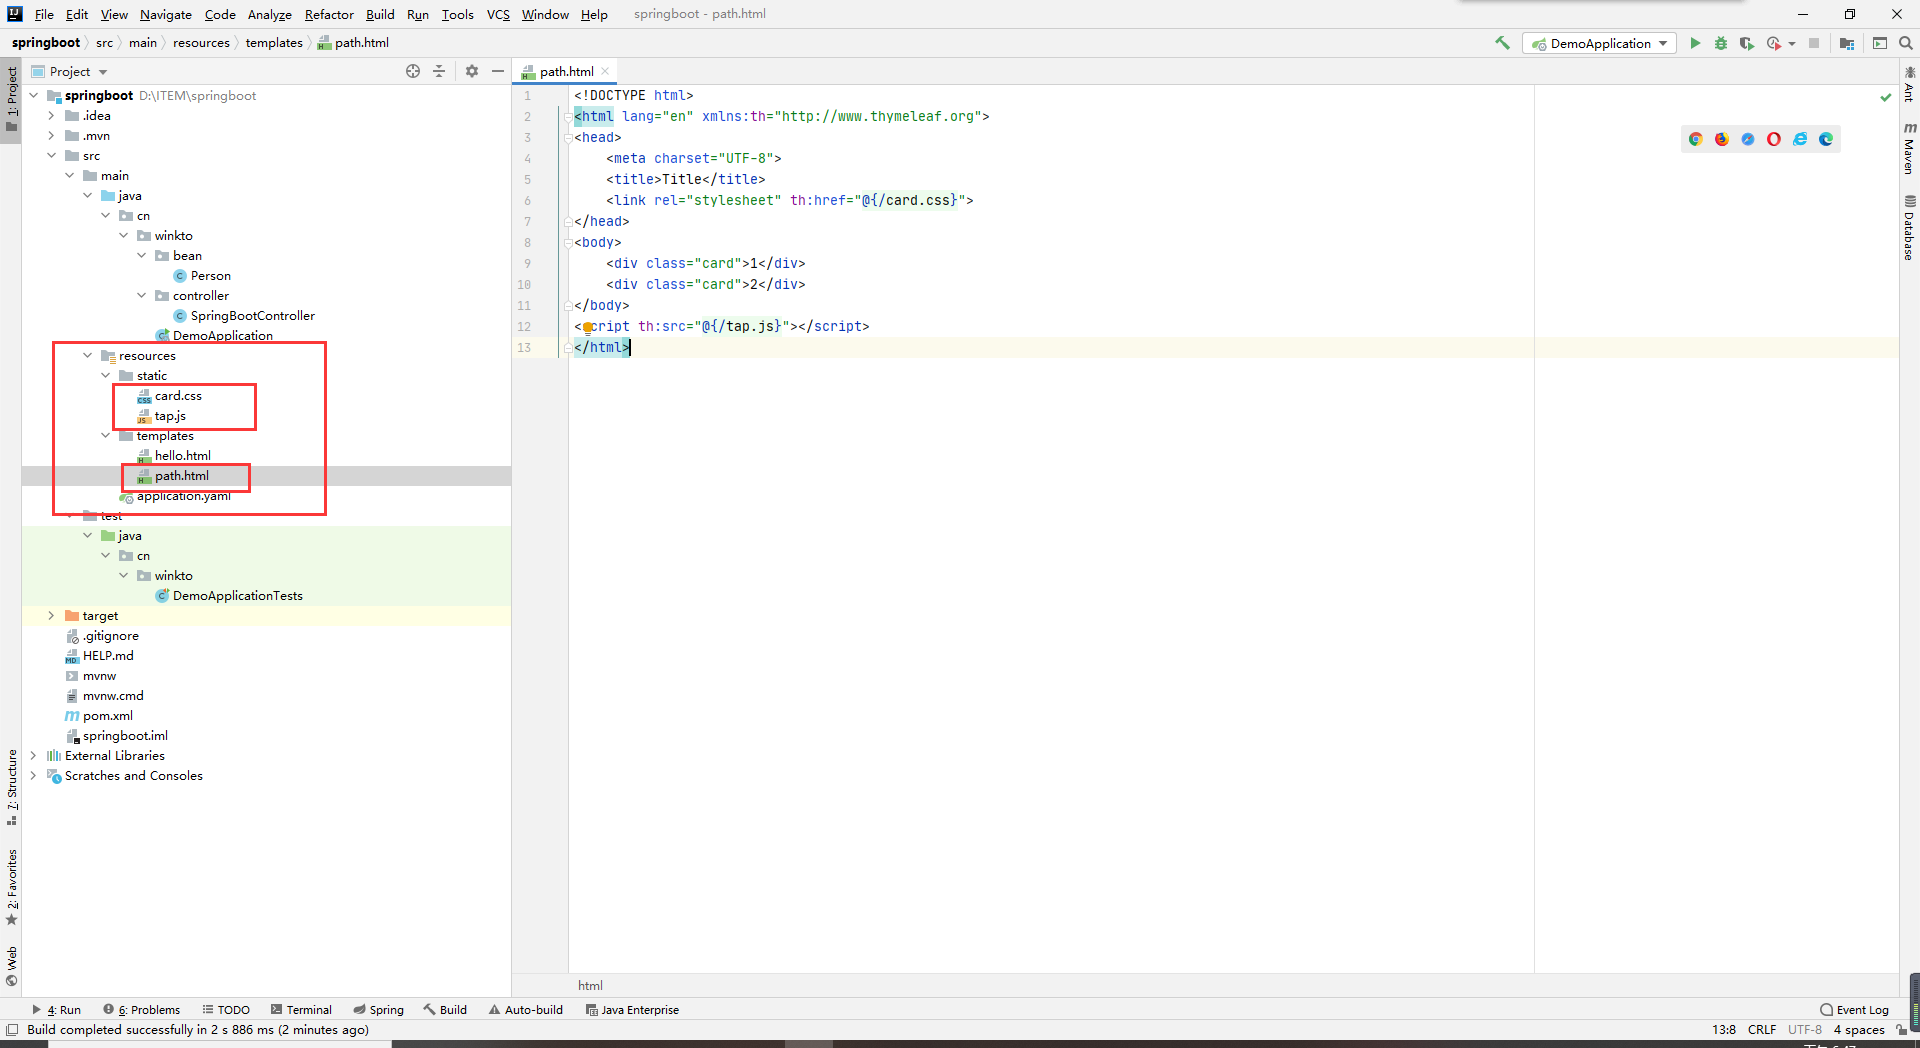Open the Event Log

tap(1854, 1010)
